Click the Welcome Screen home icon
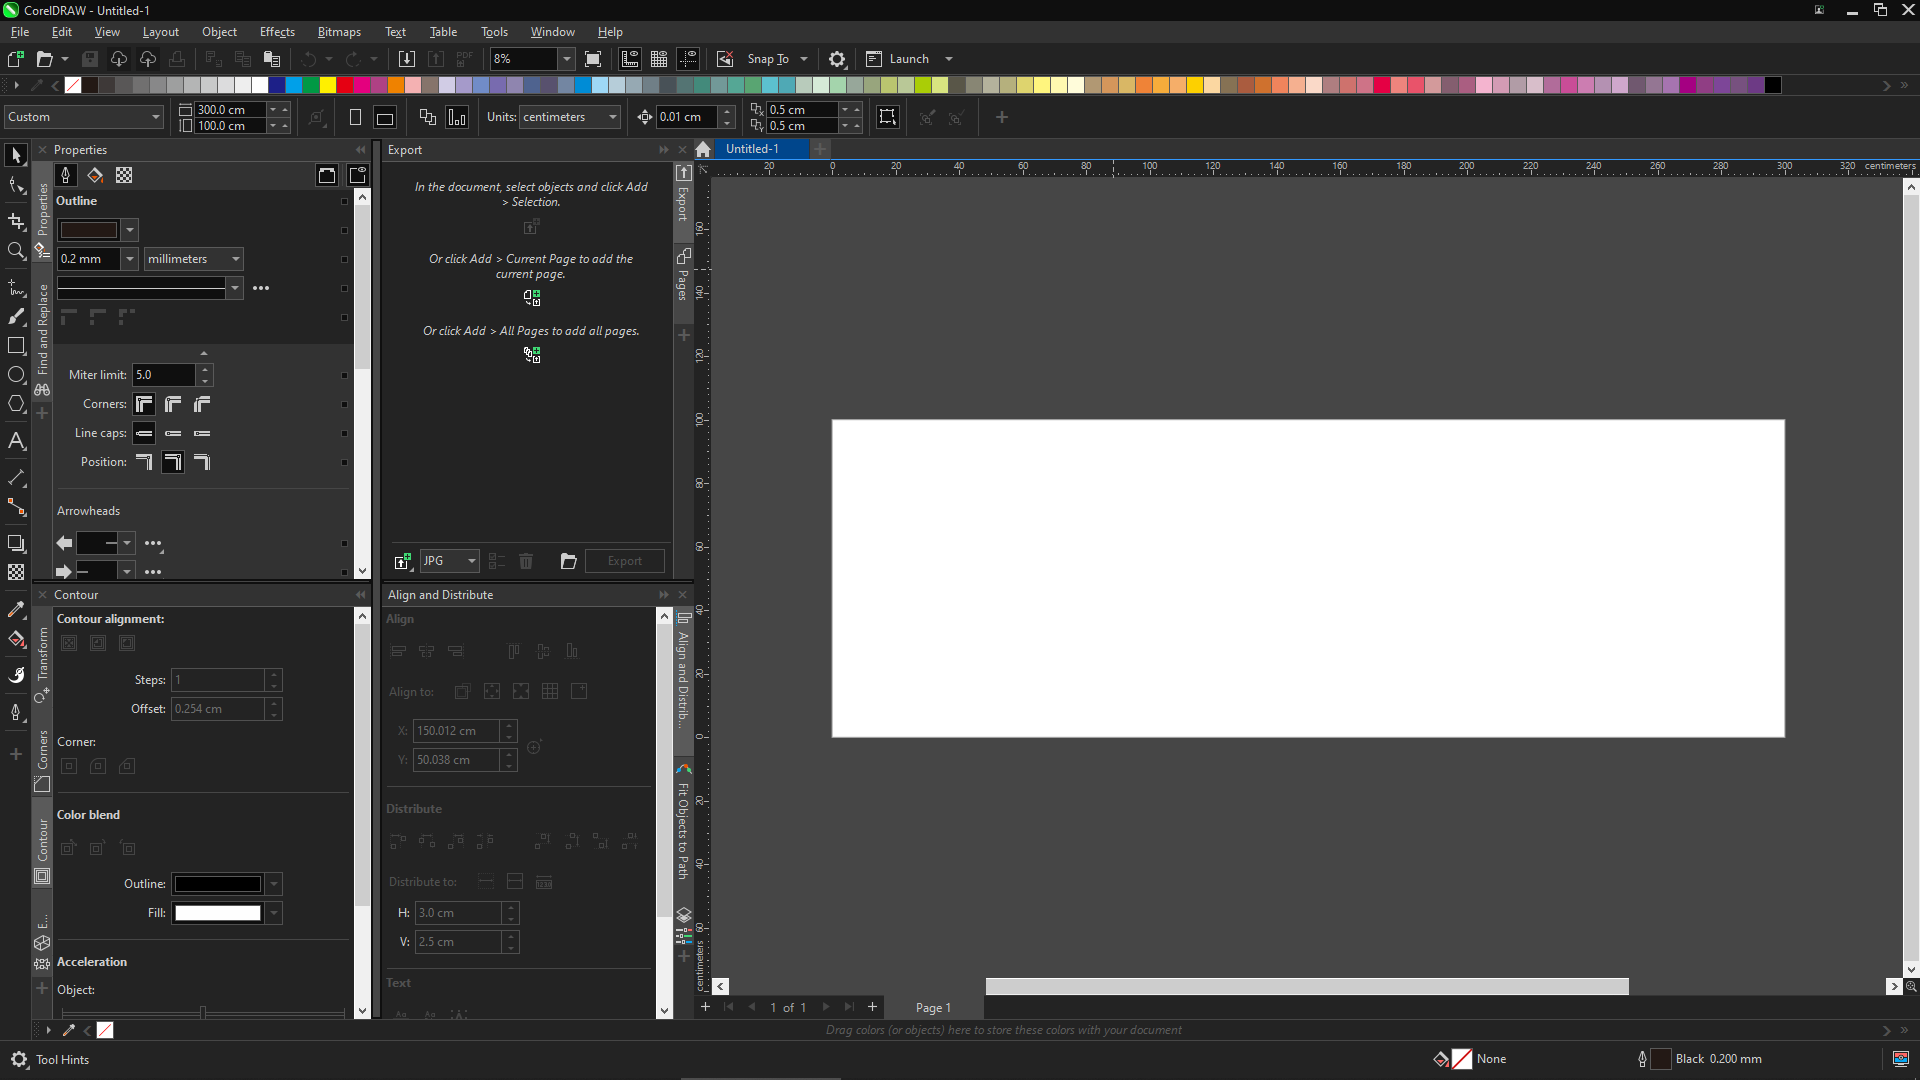1920x1080 pixels. 703,149
